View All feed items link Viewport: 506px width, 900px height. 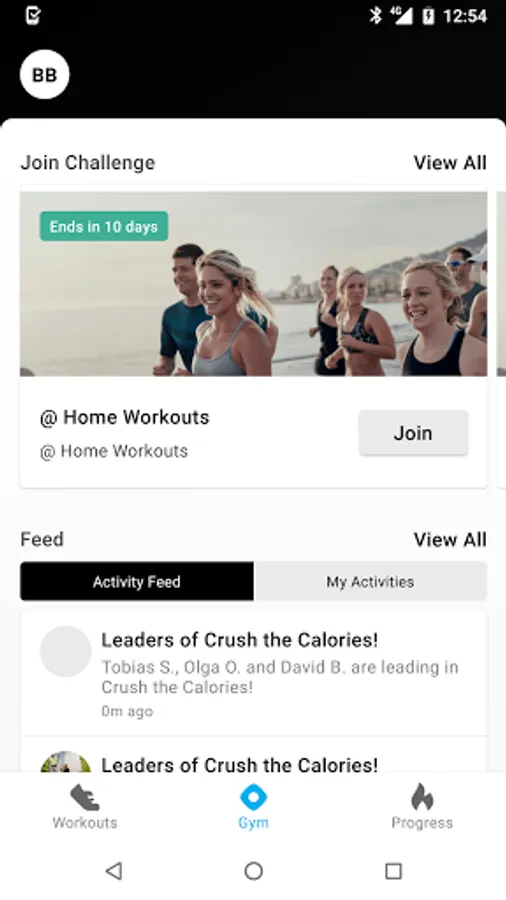pos(450,540)
